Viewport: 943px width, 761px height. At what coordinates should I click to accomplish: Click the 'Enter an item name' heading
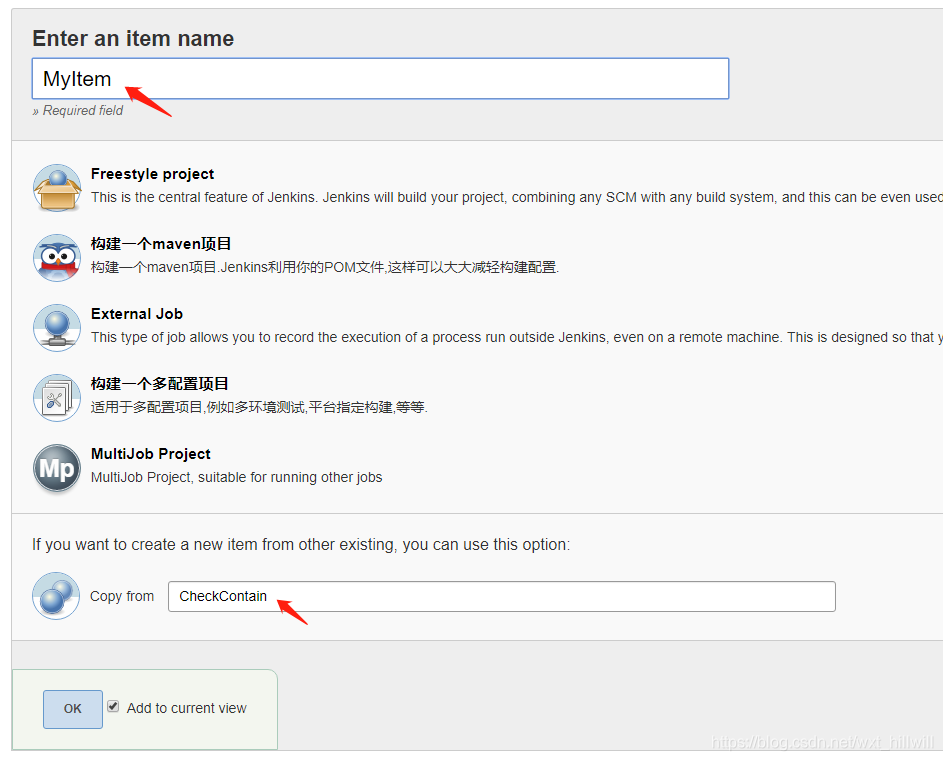[x=133, y=39]
